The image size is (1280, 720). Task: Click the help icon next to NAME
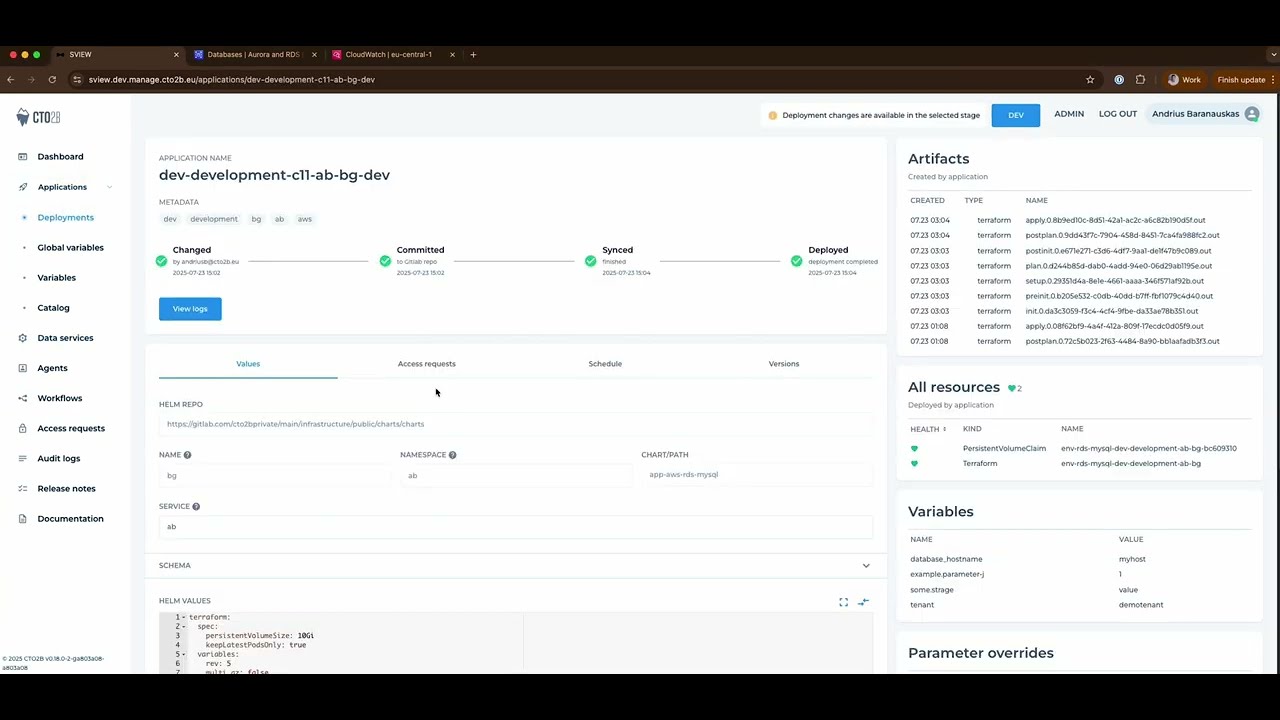pos(187,455)
